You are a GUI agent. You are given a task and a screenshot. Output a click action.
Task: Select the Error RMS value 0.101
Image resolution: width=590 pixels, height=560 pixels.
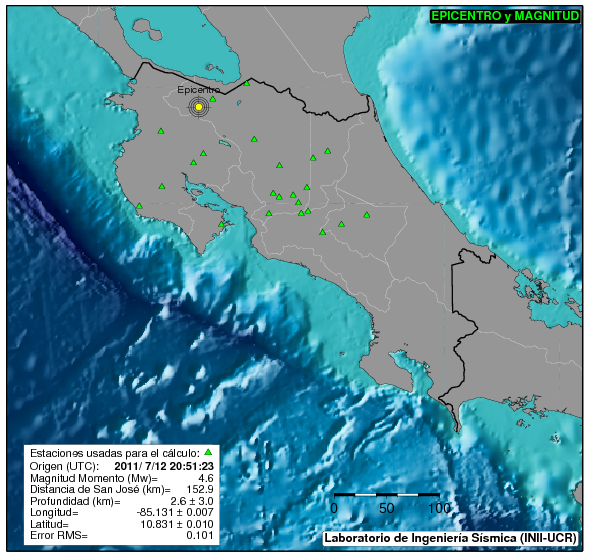click(x=200, y=536)
